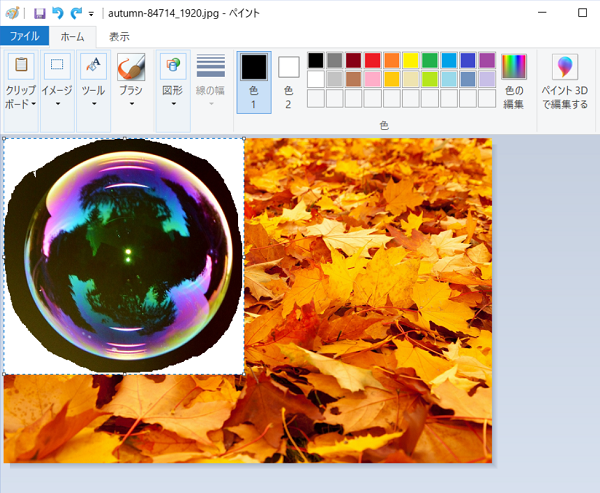This screenshot has width=600, height=493.
Task: Open the ファイル menu
Action: 24,36
